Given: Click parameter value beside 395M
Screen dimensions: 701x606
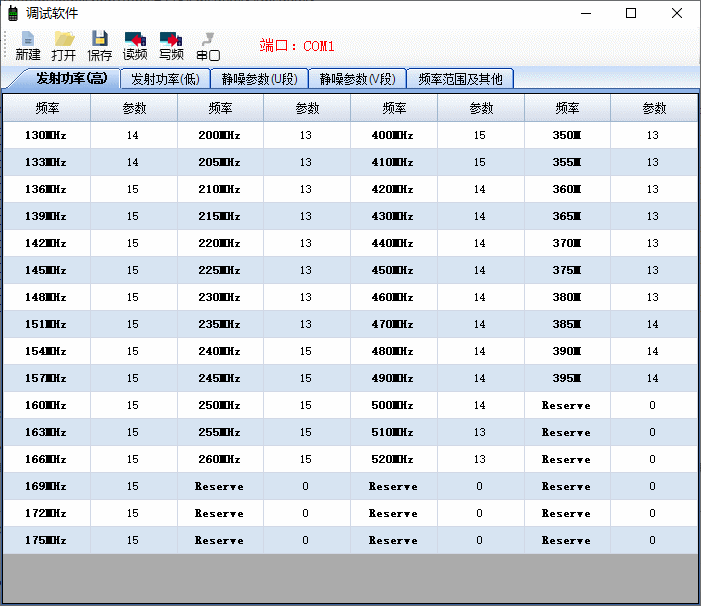Looking at the screenshot, I should [x=654, y=378].
